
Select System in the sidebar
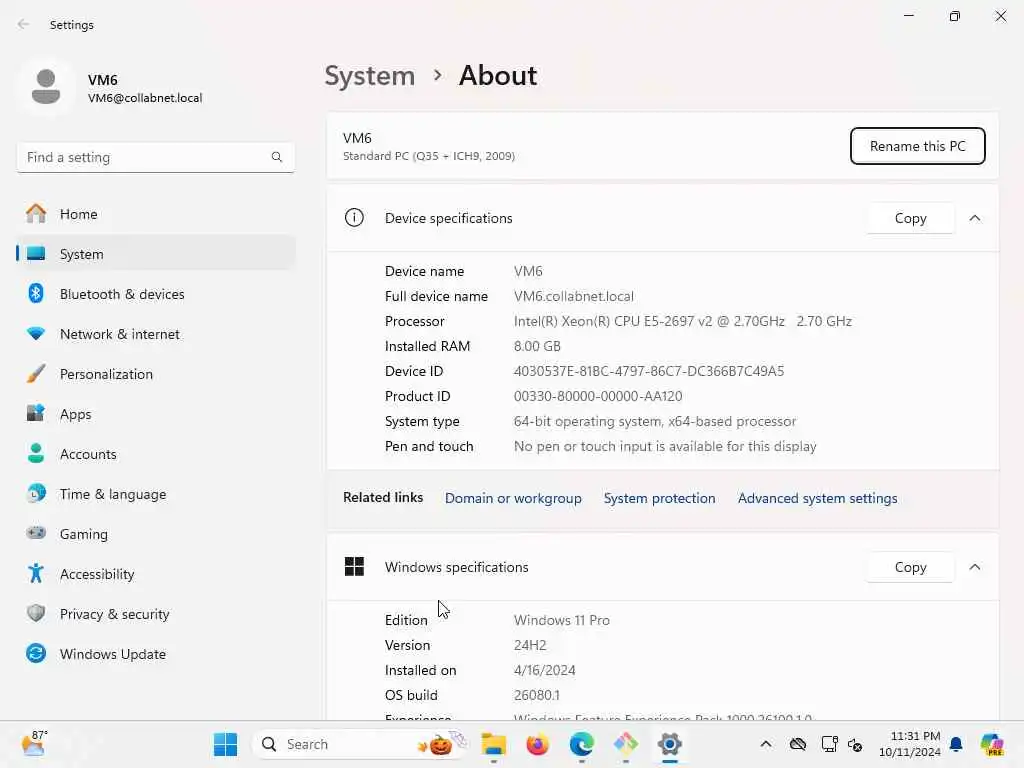pyautogui.click(x=155, y=254)
